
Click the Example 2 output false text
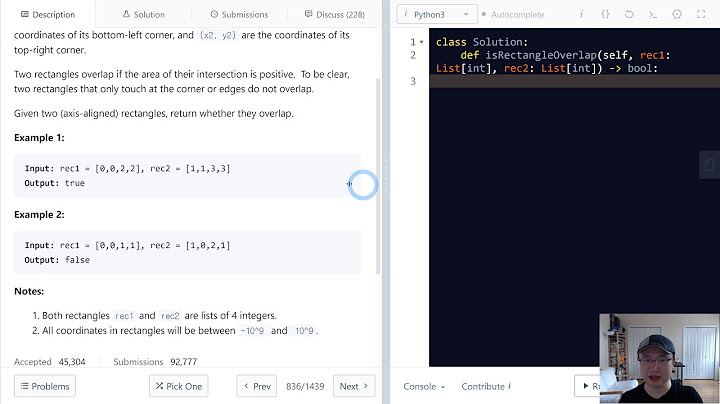tap(57, 260)
